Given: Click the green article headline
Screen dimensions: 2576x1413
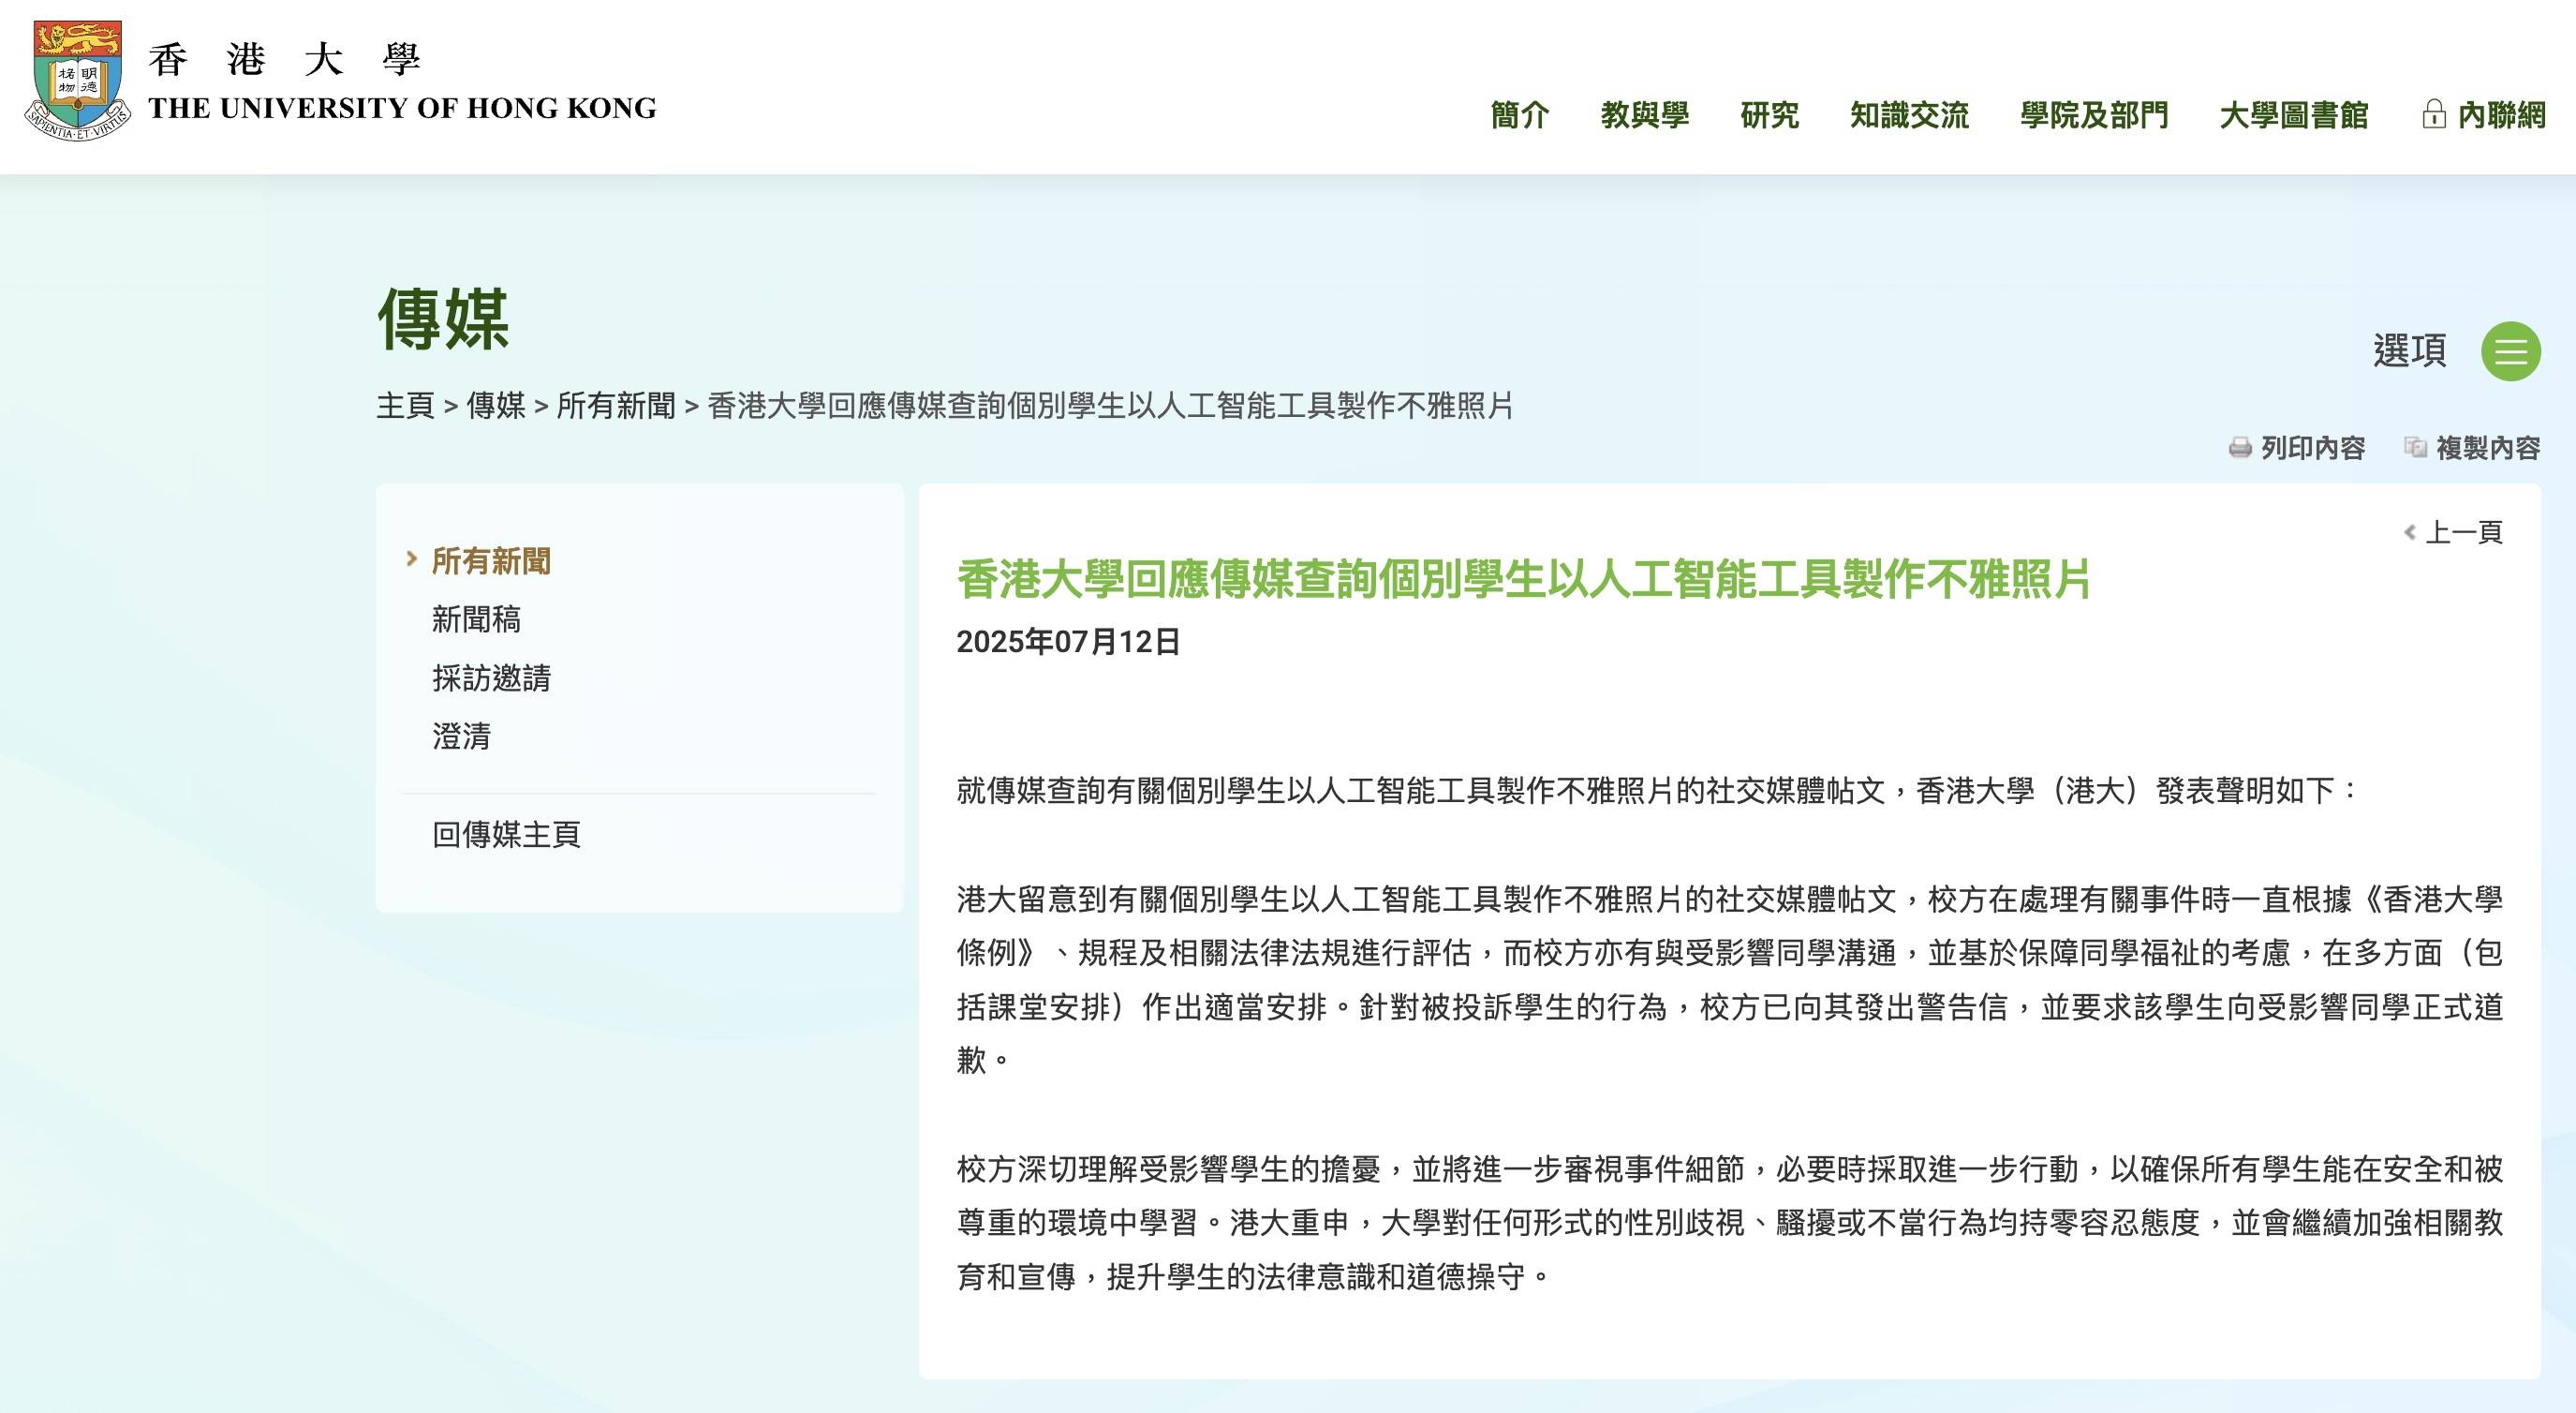Looking at the screenshot, I should (1523, 579).
